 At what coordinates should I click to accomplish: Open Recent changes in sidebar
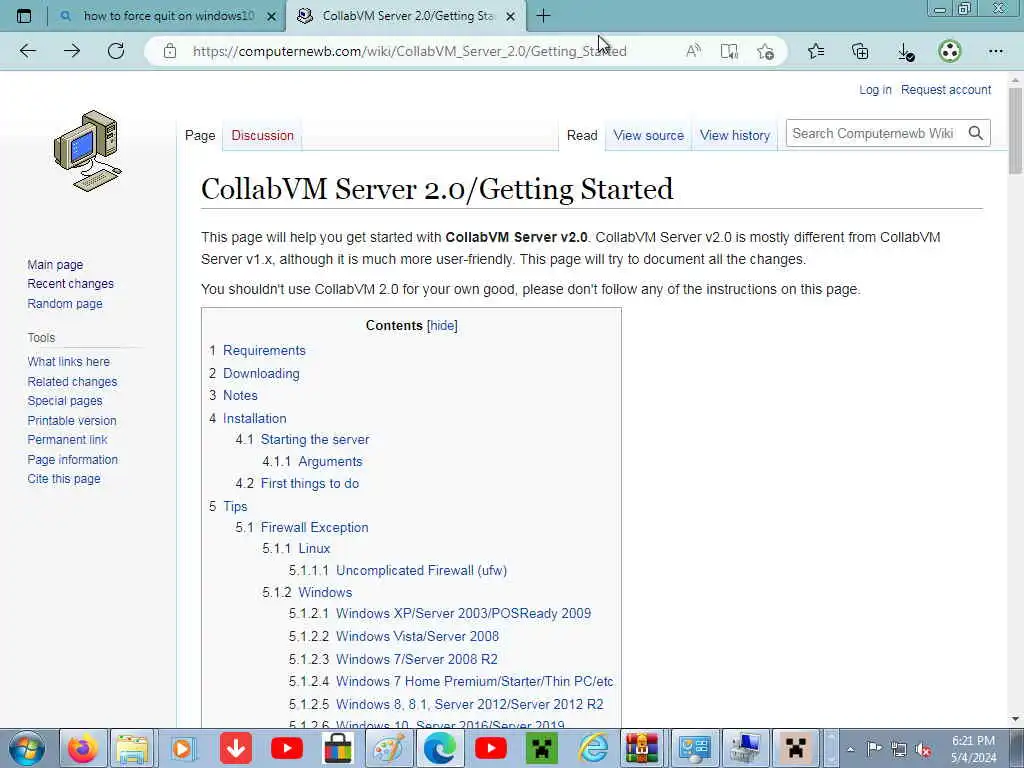coord(71,283)
